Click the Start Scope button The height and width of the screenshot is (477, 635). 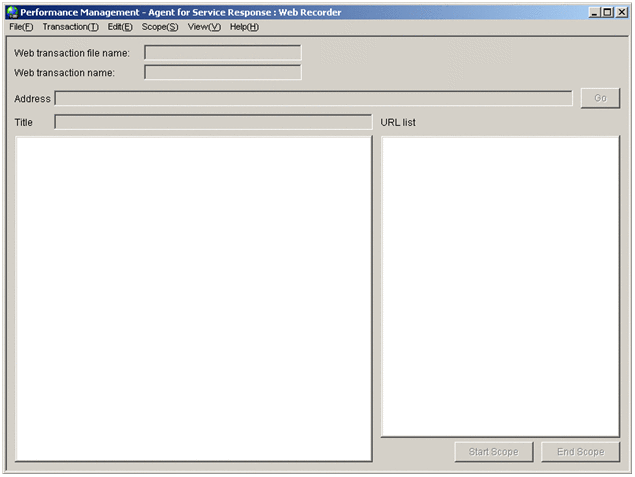[x=494, y=452]
